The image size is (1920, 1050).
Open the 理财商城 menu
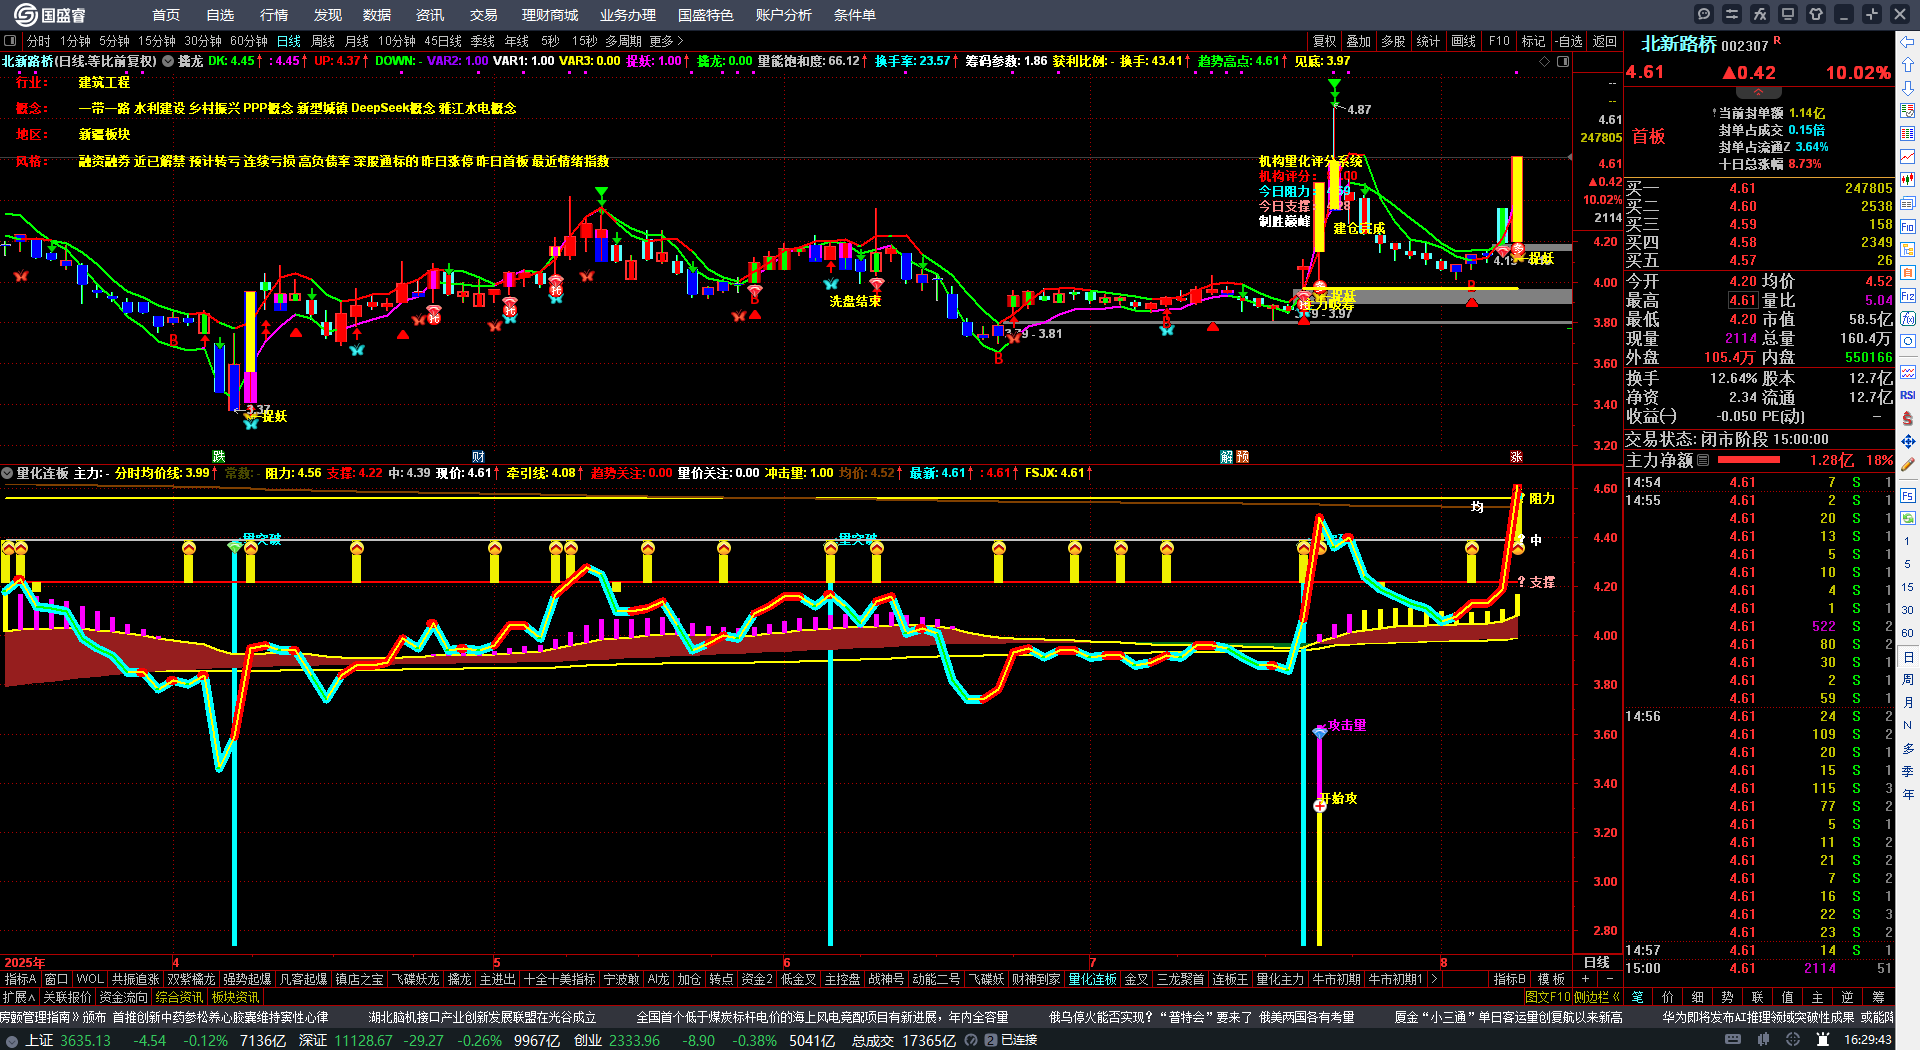click(550, 15)
